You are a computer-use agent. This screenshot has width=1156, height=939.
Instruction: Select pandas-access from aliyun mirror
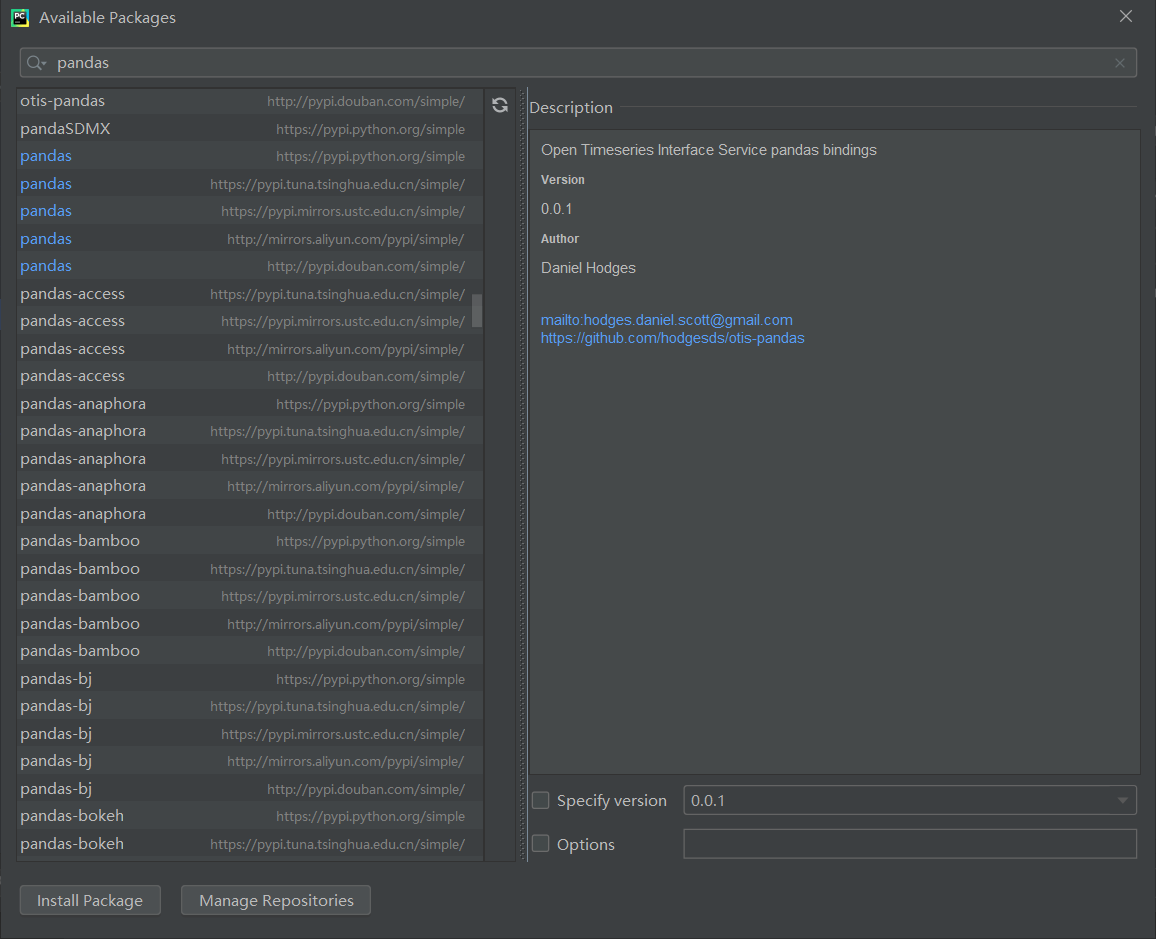251,349
